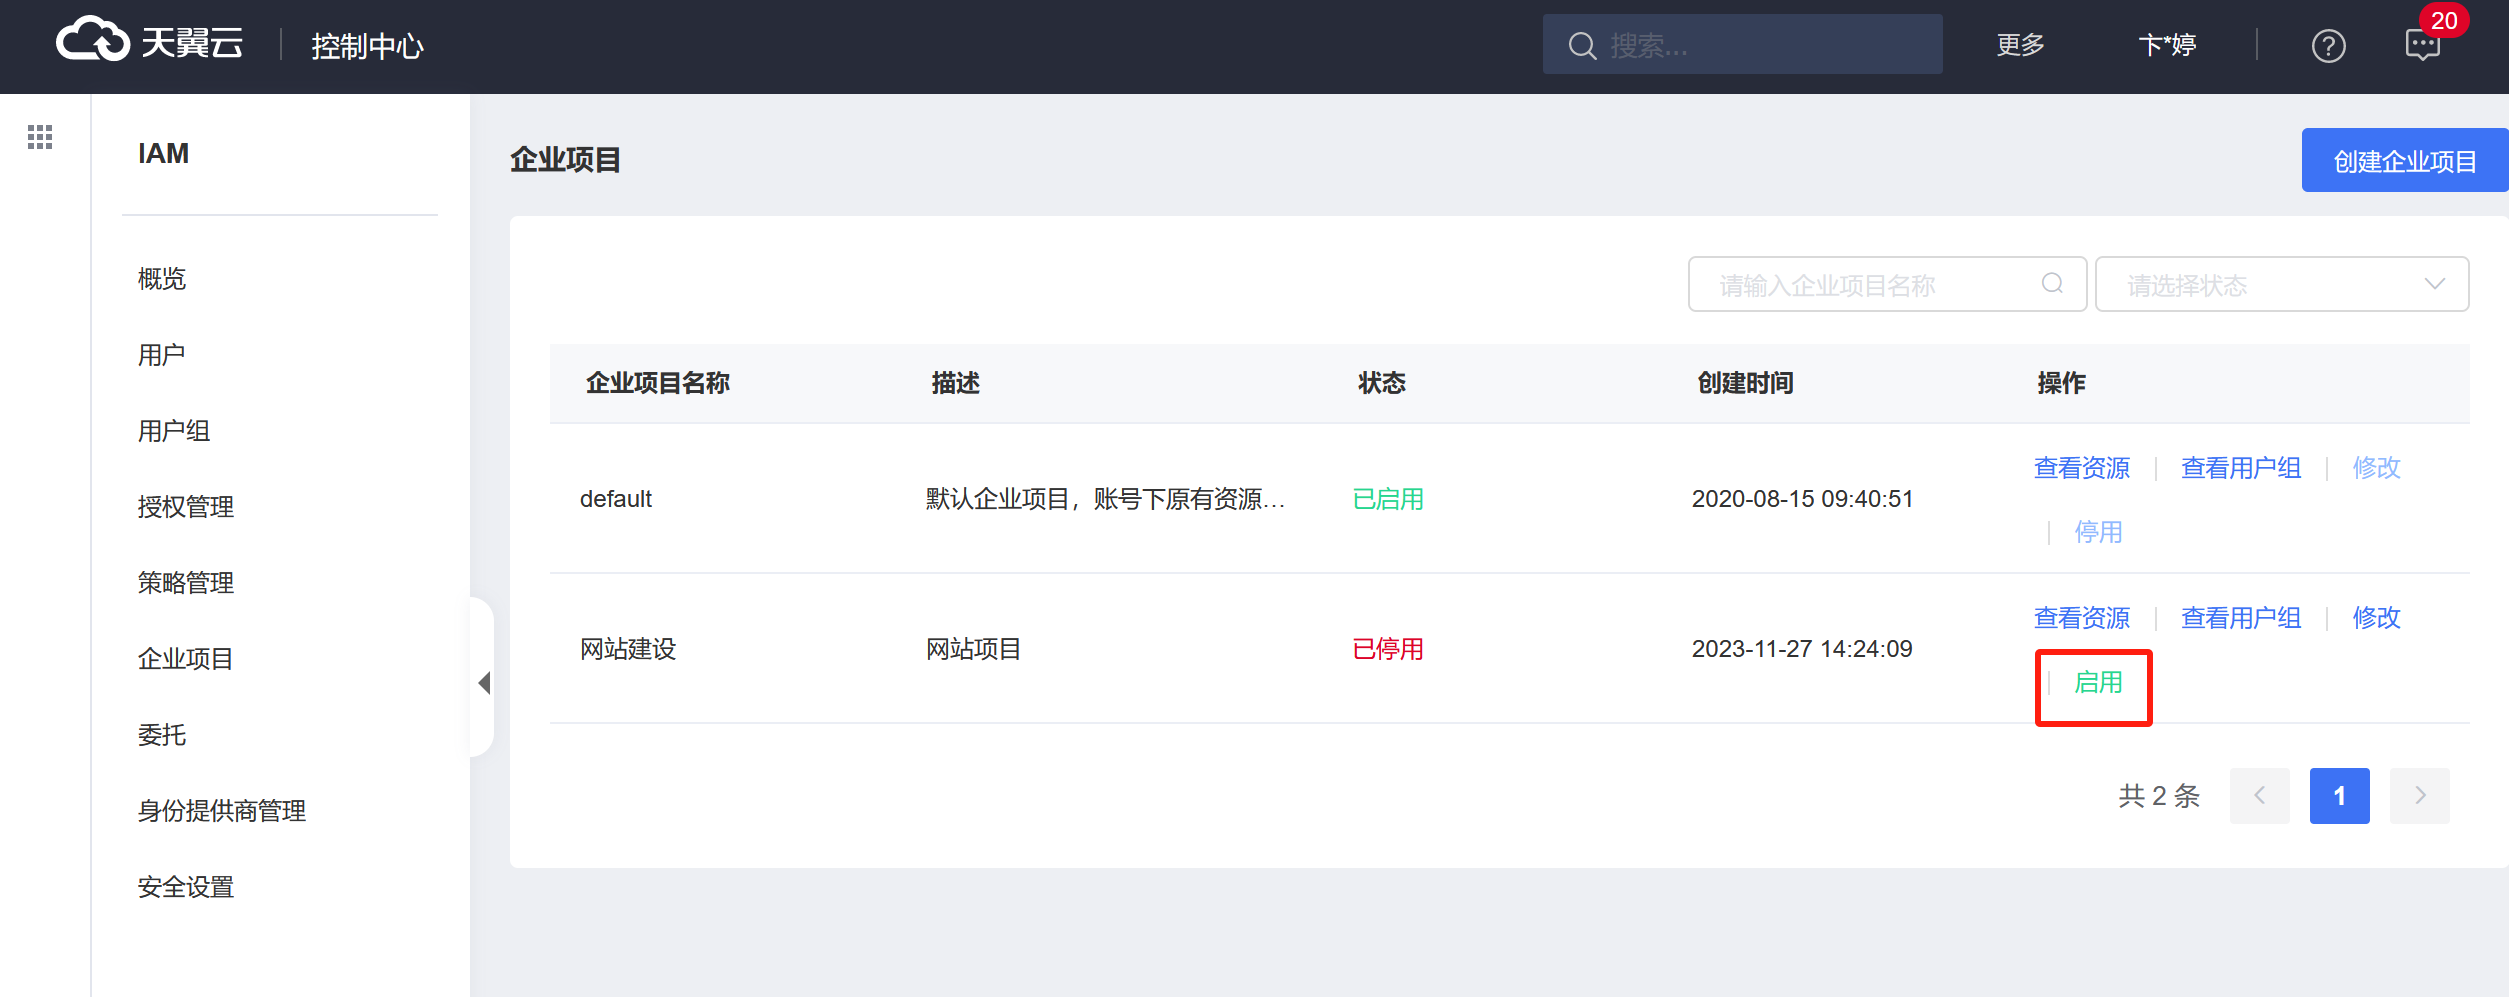
Task: Click the 创建企业项目 button
Action: pyautogui.click(x=2404, y=161)
